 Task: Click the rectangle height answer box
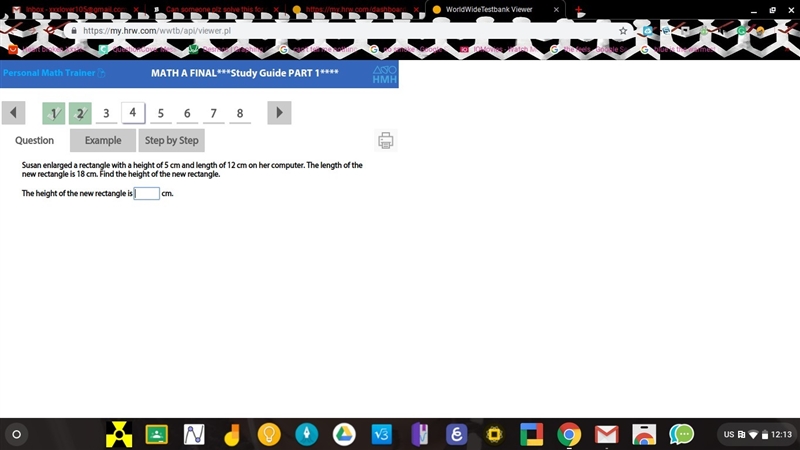(147, 193)
